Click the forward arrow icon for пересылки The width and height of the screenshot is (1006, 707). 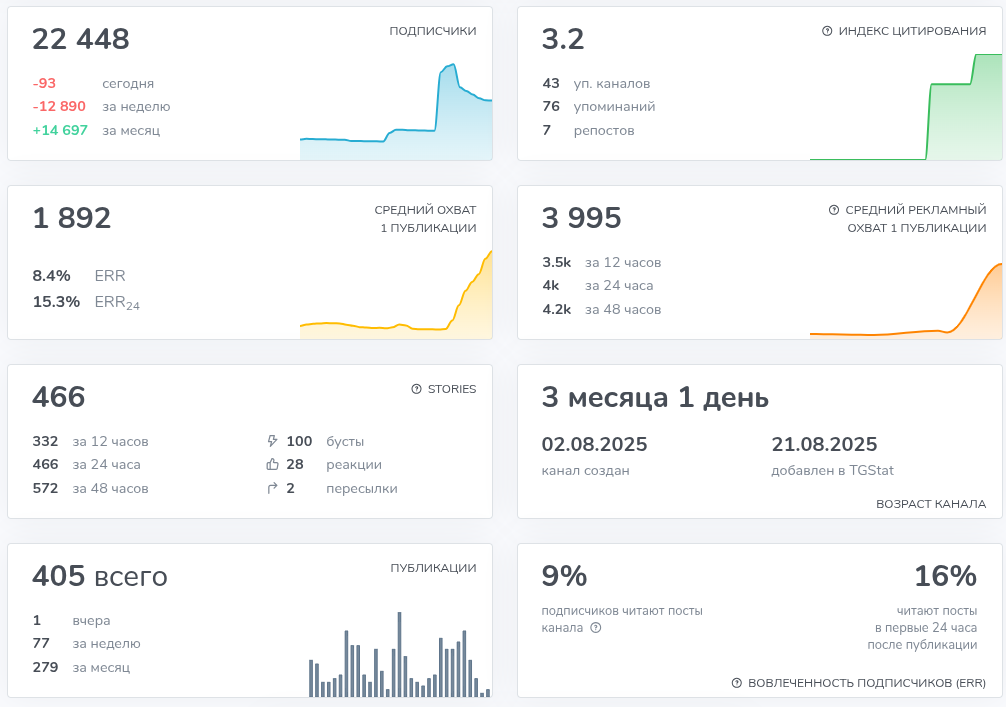[272, 489]
